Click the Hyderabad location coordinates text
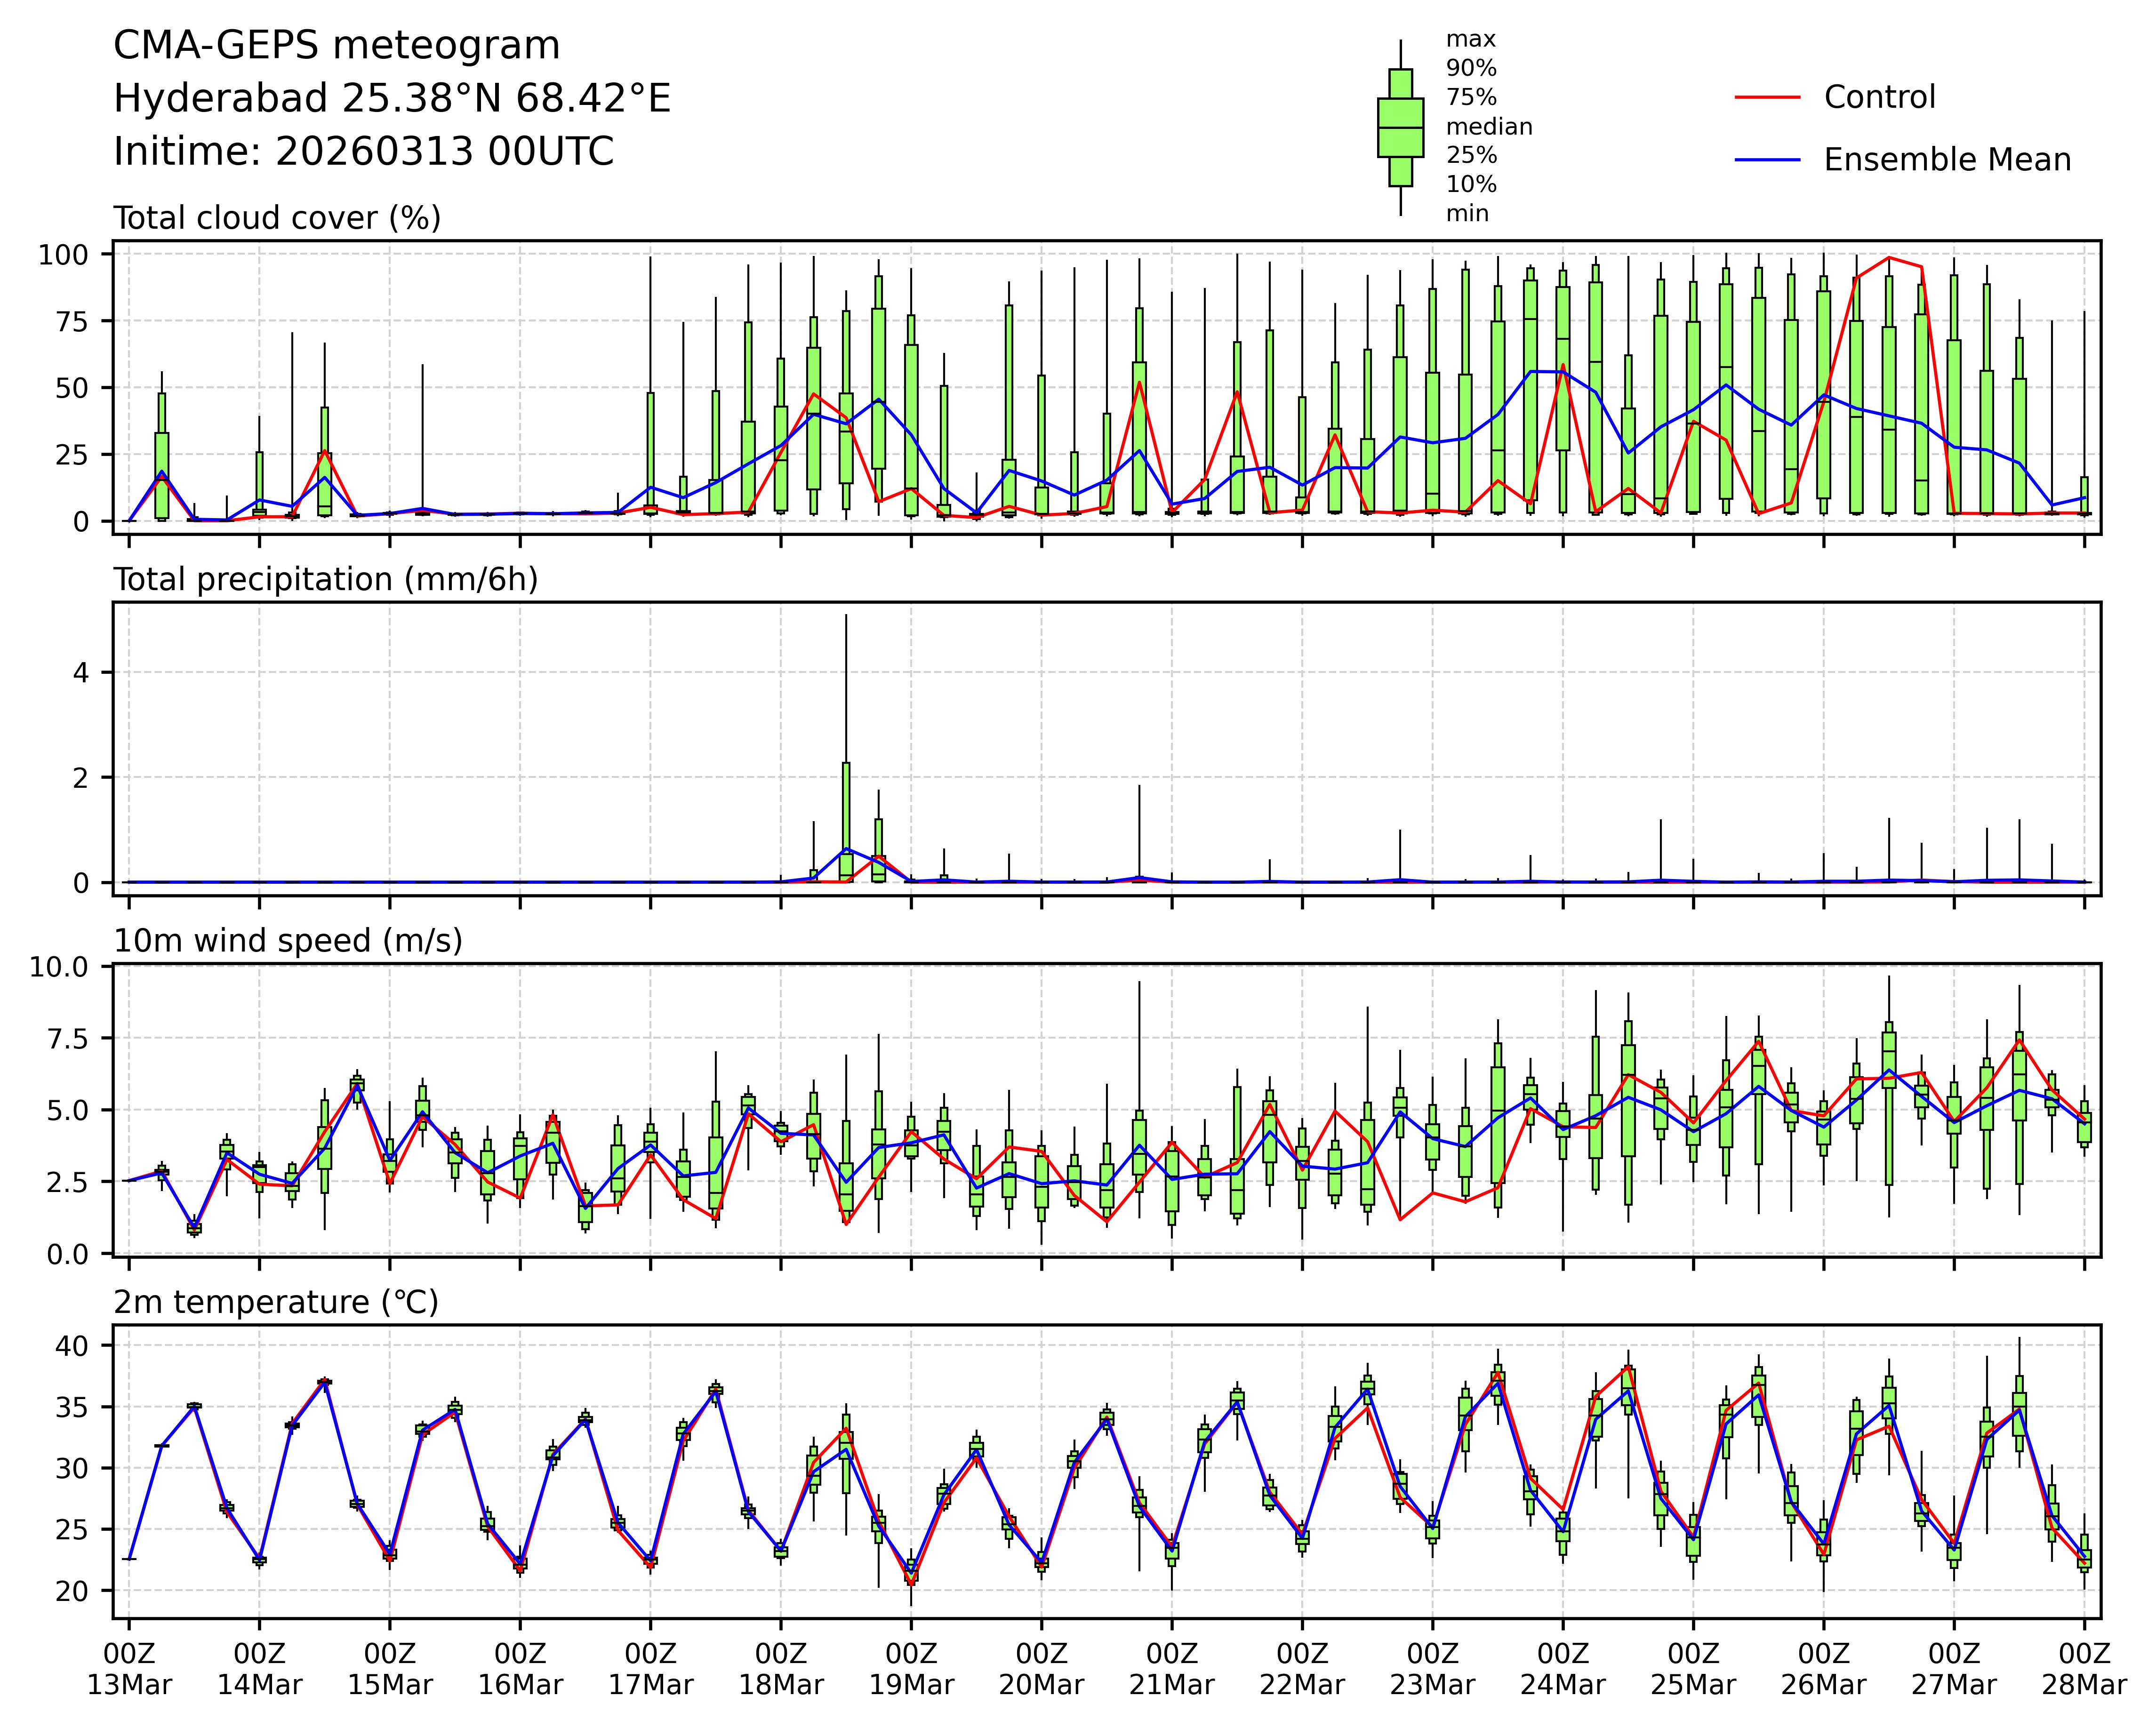This screenshot has height=1728, width=2156. (391, 99)
